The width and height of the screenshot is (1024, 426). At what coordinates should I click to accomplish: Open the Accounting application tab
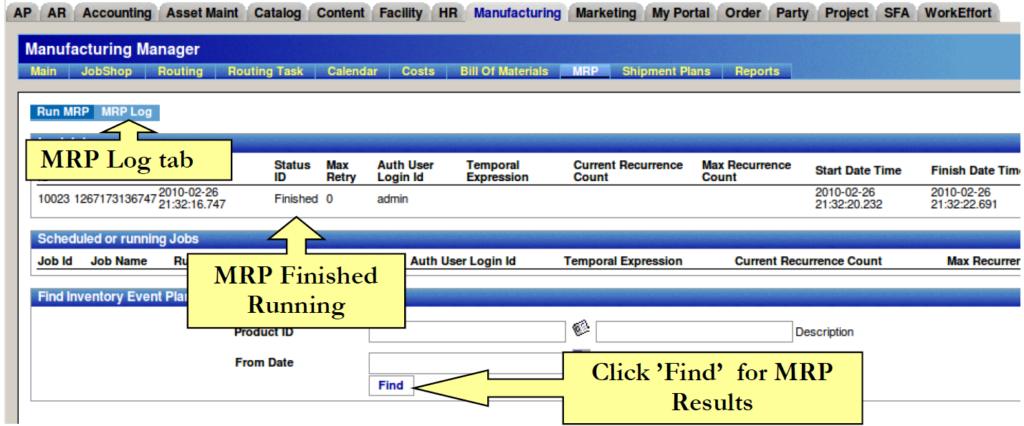click(x=118, y=13)
